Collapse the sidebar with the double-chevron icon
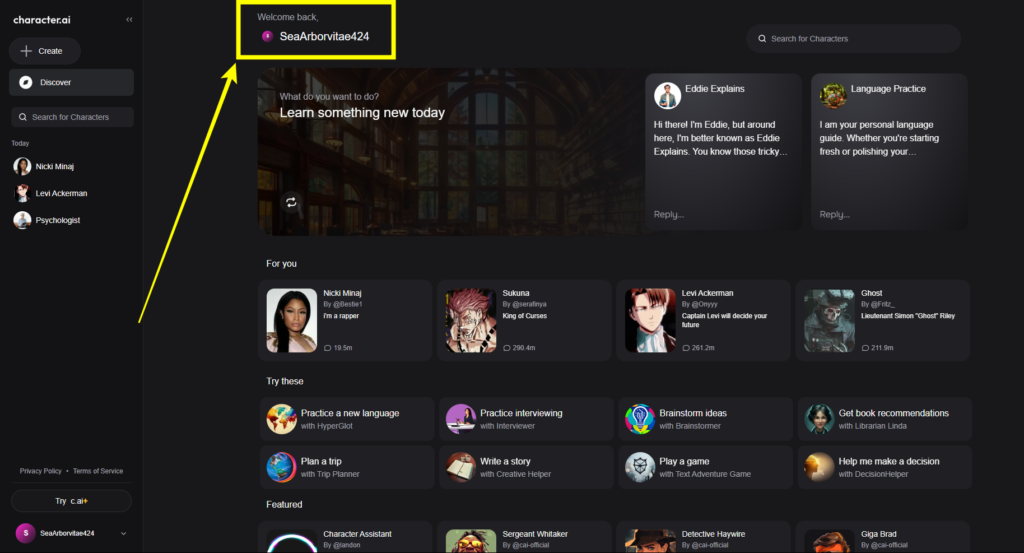This screenshot has height=553, width=1024. point(129,20)
